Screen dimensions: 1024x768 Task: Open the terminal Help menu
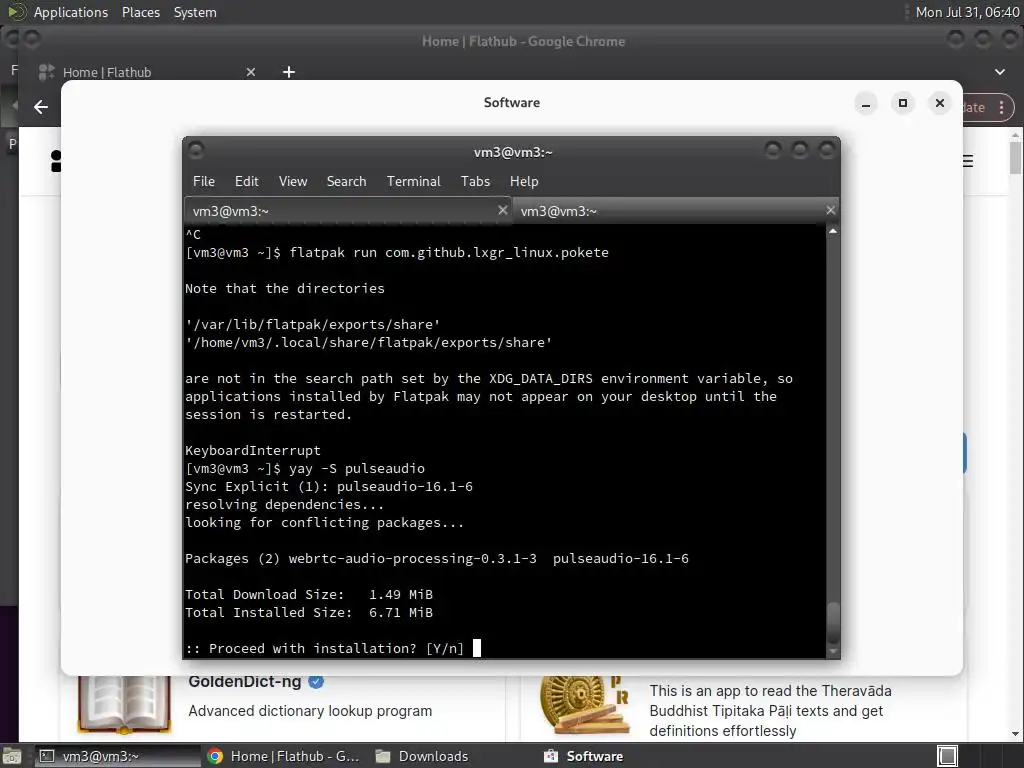point(524,182)
